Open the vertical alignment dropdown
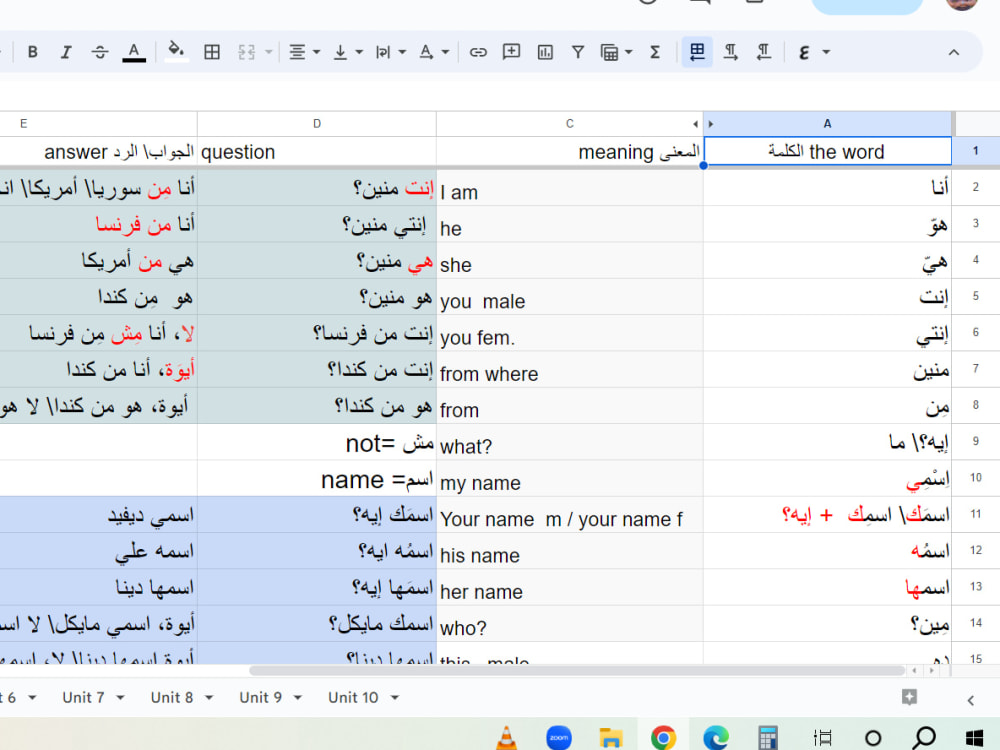This screenshot has width=1000, height=750. 341,51
